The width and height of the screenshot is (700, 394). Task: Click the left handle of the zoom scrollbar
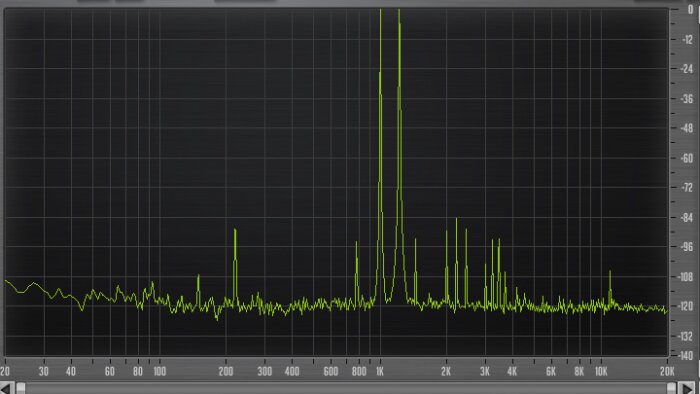pyautogui.click(x=21, y=388)
